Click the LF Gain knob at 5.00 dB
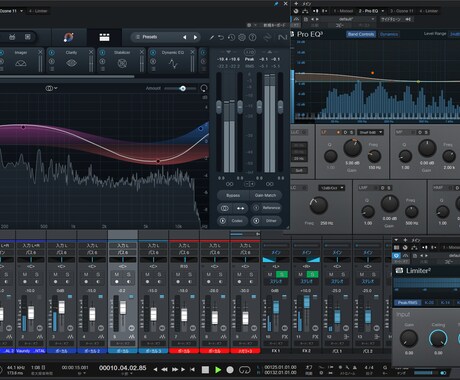This screenshot has width=460, height=380. [x=352, y=148]
